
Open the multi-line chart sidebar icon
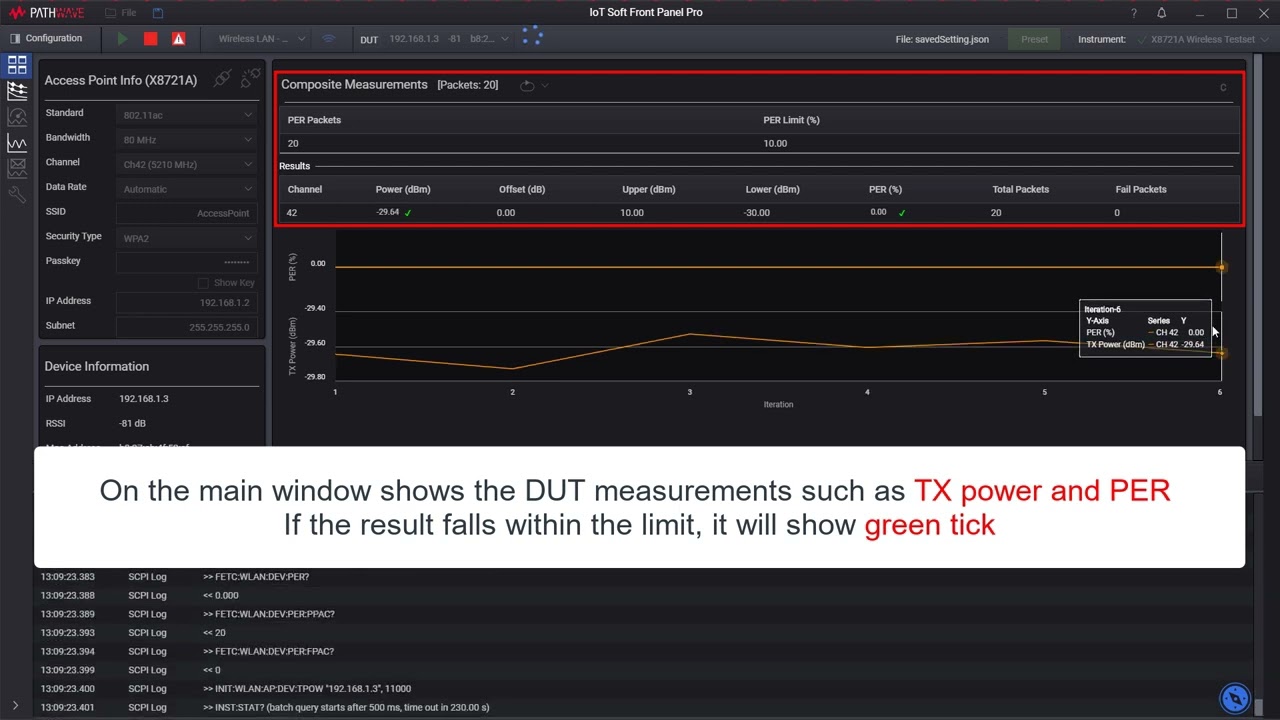pyautogui.click(x=17, y=91)
